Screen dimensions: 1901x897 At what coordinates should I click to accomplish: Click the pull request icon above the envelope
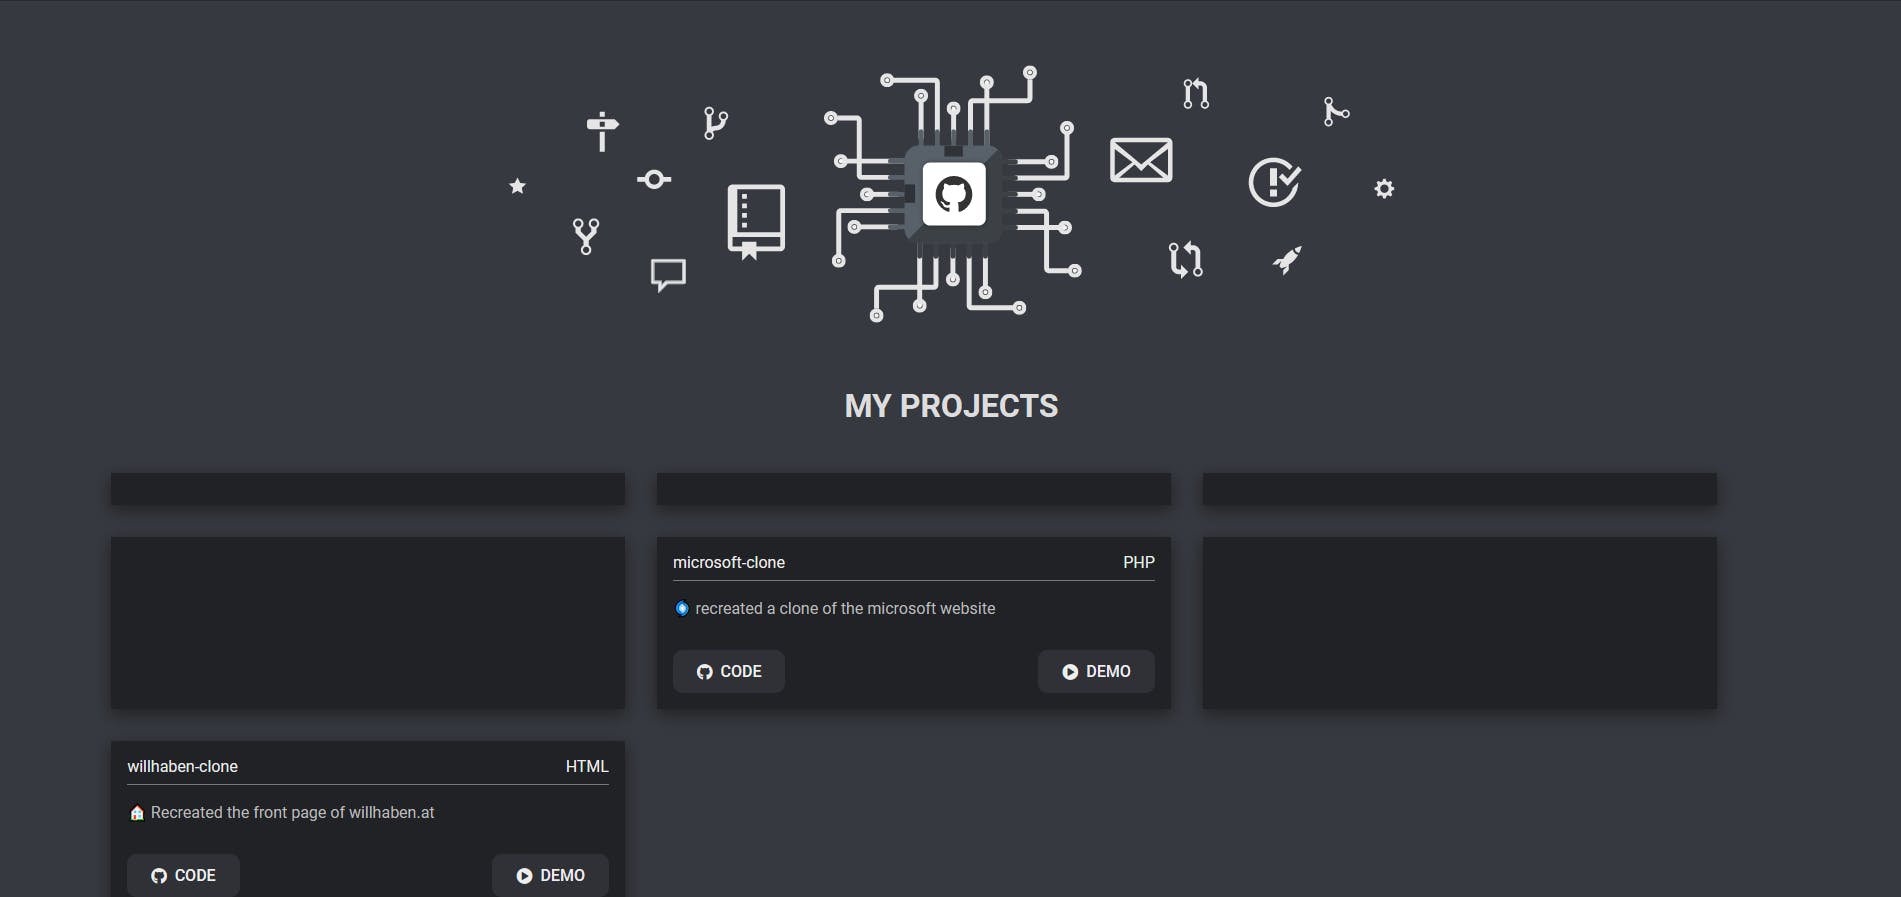(x=1196, y=93)
